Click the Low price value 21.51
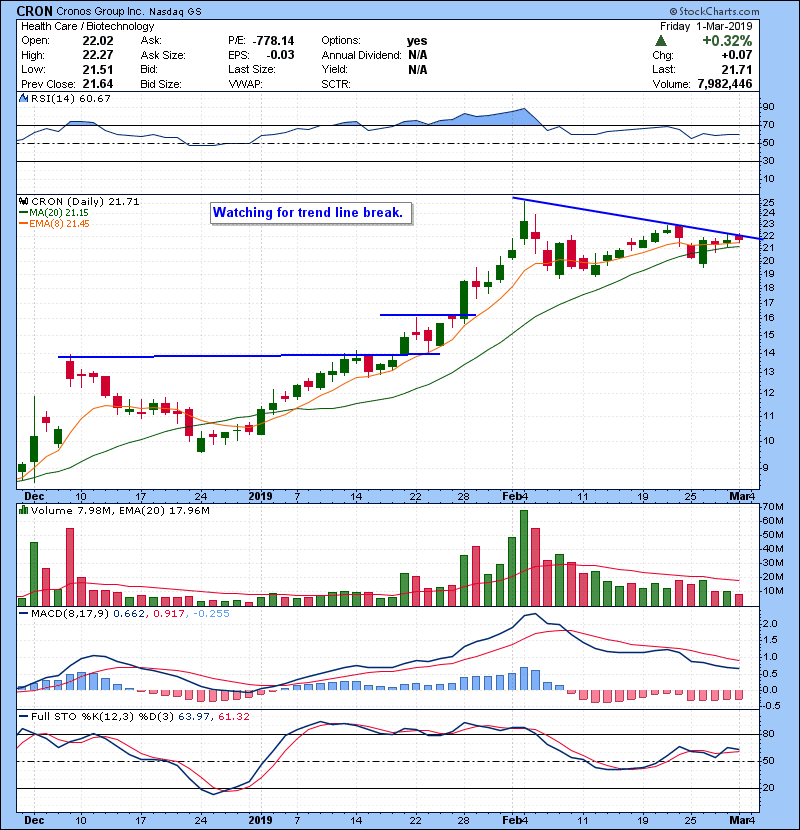Viewport: 800px width, 830px height. (x=98, y=69)
